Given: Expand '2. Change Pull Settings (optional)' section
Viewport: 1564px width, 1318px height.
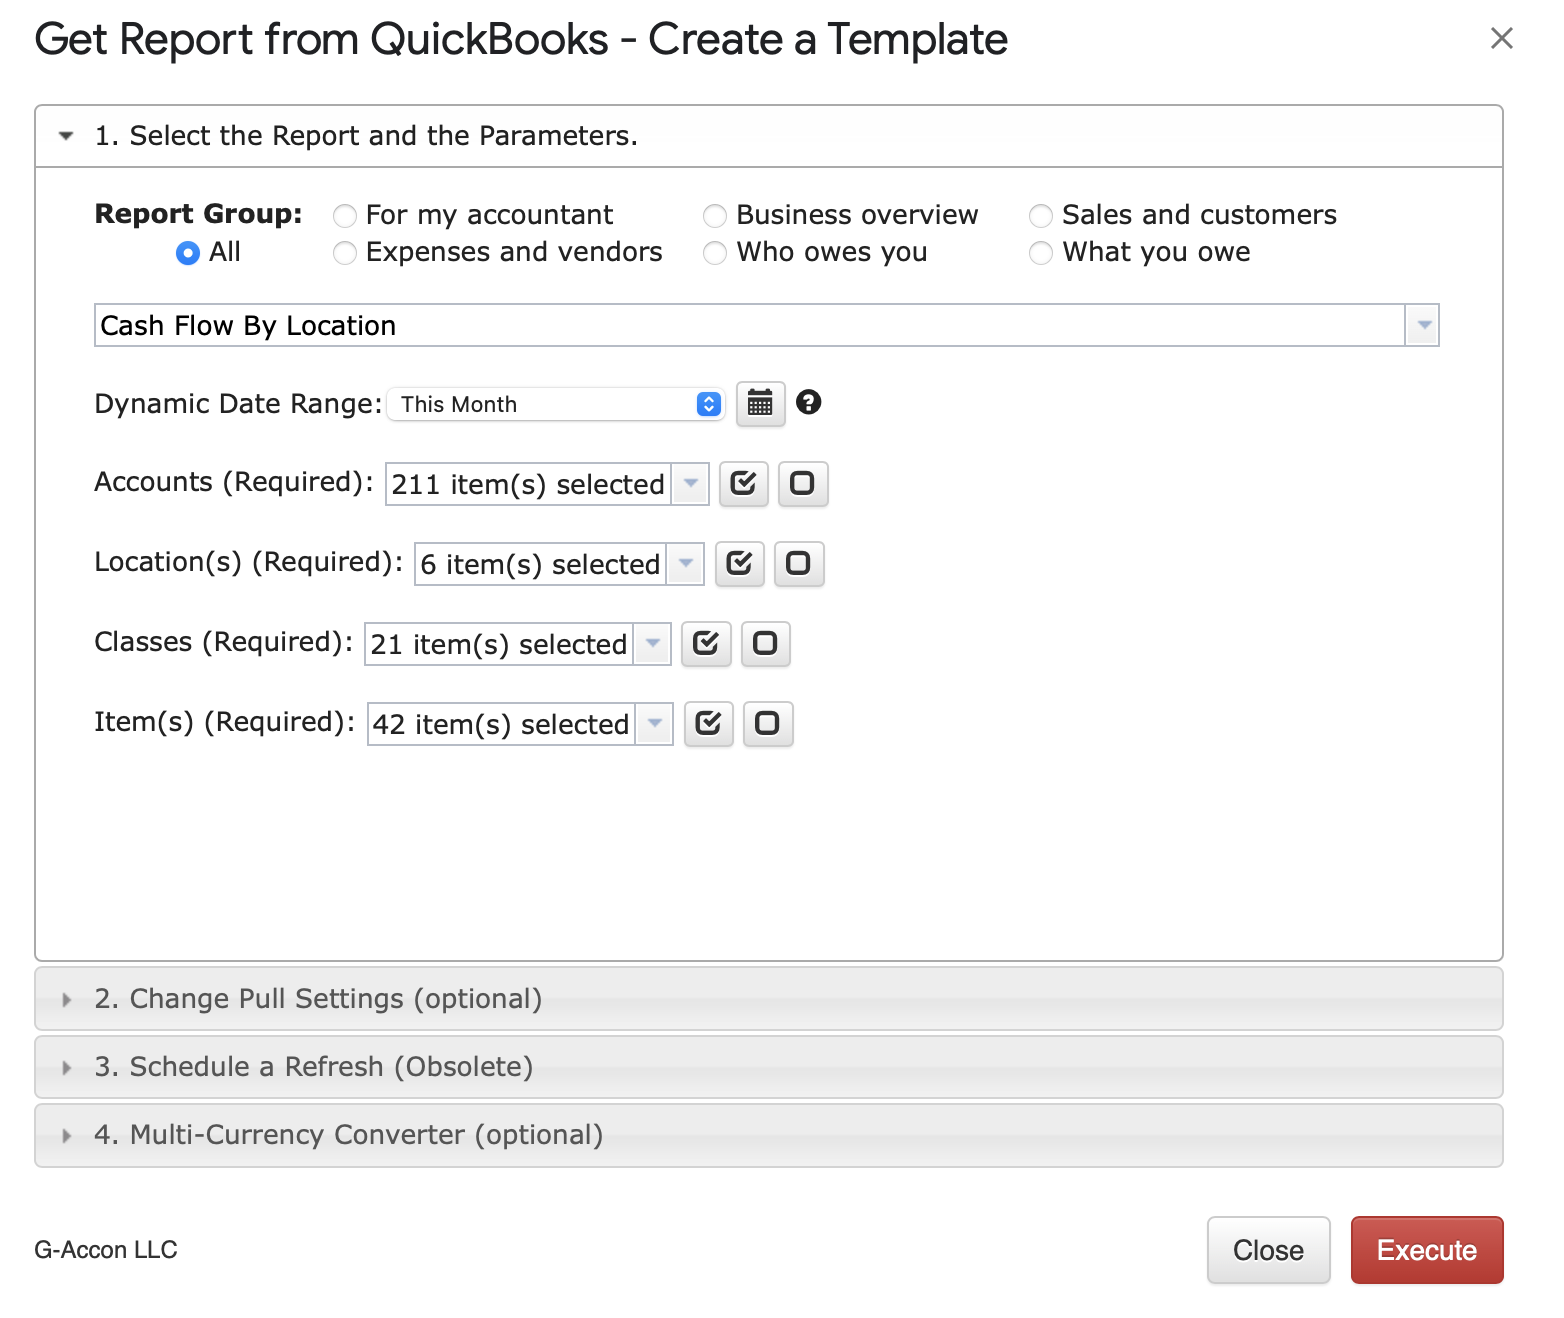Looking at the screenshot, I should [318, 999].
